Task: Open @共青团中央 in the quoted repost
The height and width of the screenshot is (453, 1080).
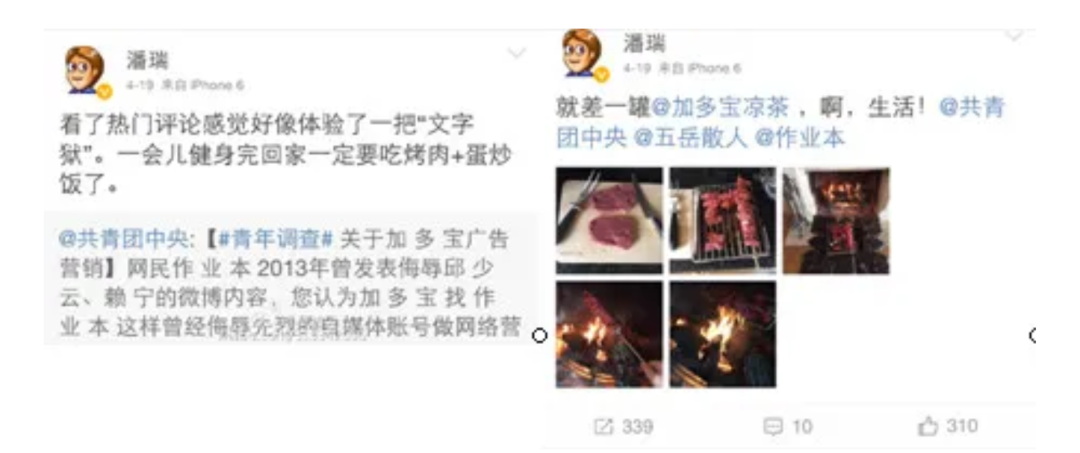Action: click(121, 240)
